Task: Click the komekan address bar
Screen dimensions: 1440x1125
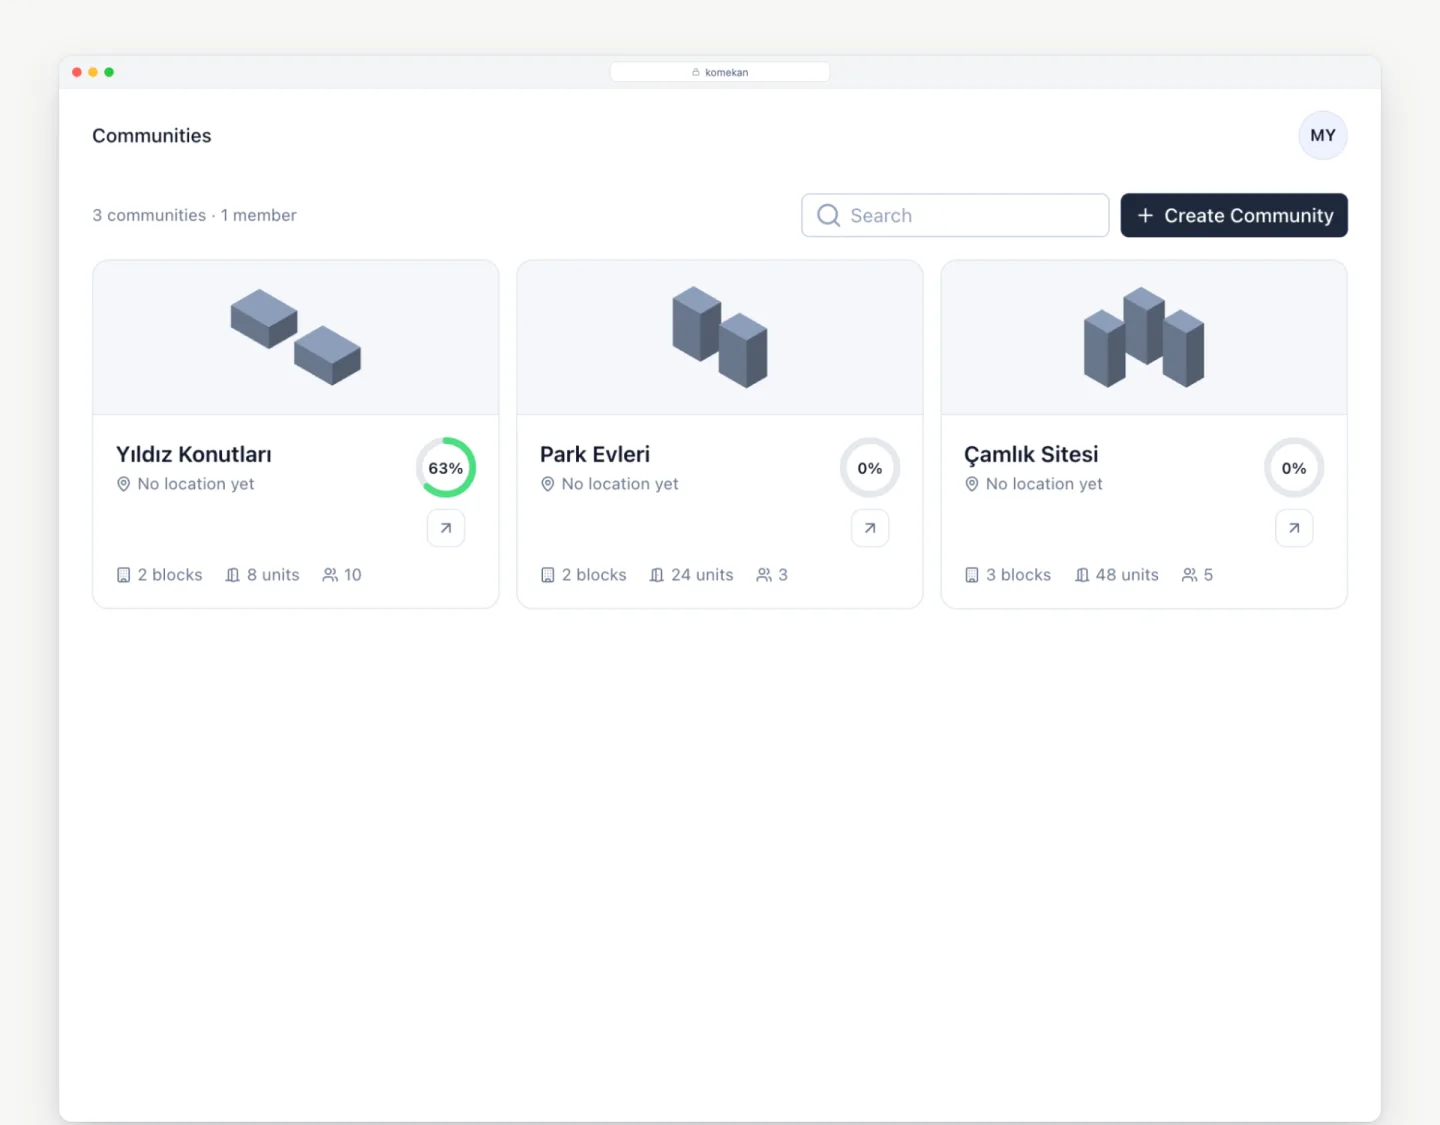Action: [720, 72]
